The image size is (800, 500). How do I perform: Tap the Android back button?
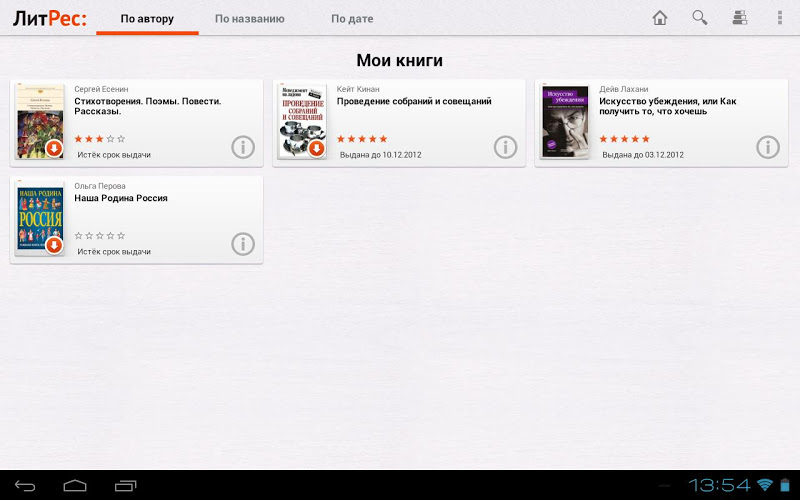click(x=25, y=486)
